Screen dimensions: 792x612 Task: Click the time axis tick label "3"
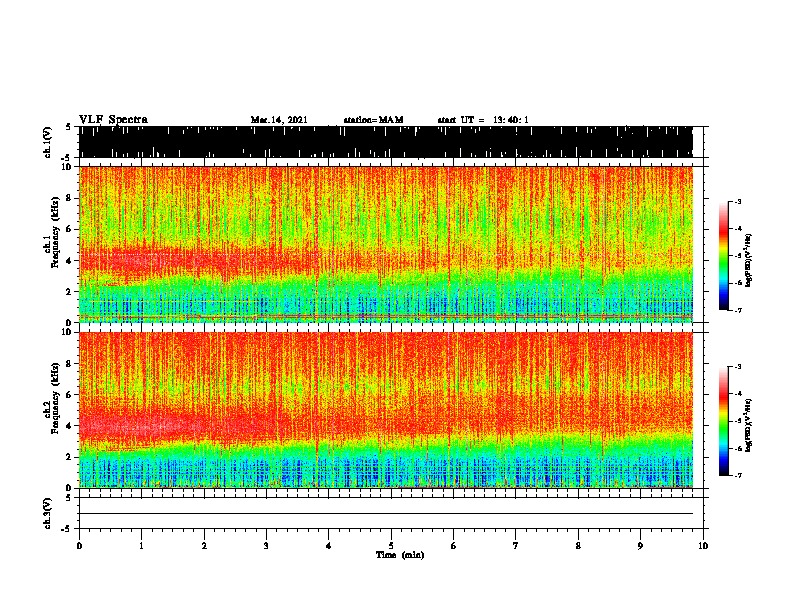click(266, 546)
